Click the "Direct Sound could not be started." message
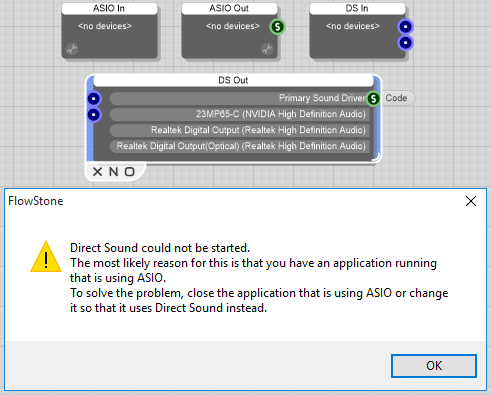The image size is (491, 395). 160,248
